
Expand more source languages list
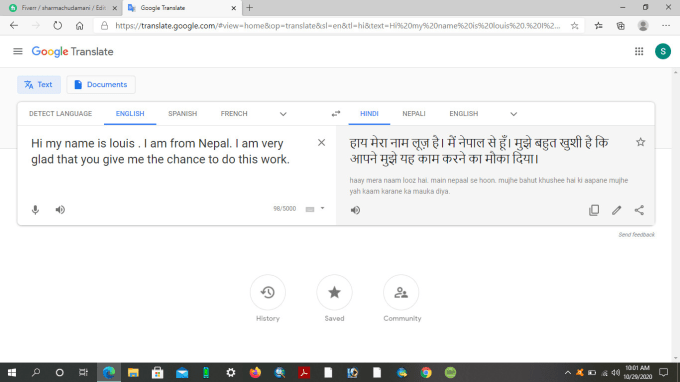pyautogui.click(x=283, y=114)
